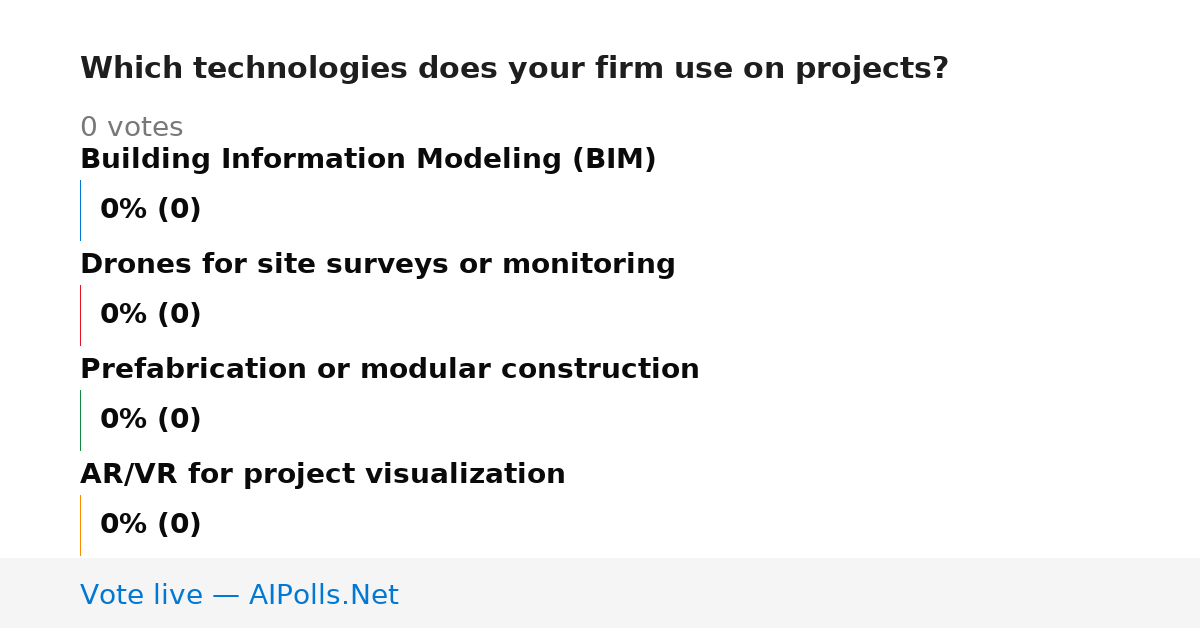Screen dimensions: 1200x628
Task: Open the Vote live AIPolls.Net link
Action: [x=239, y=595]
